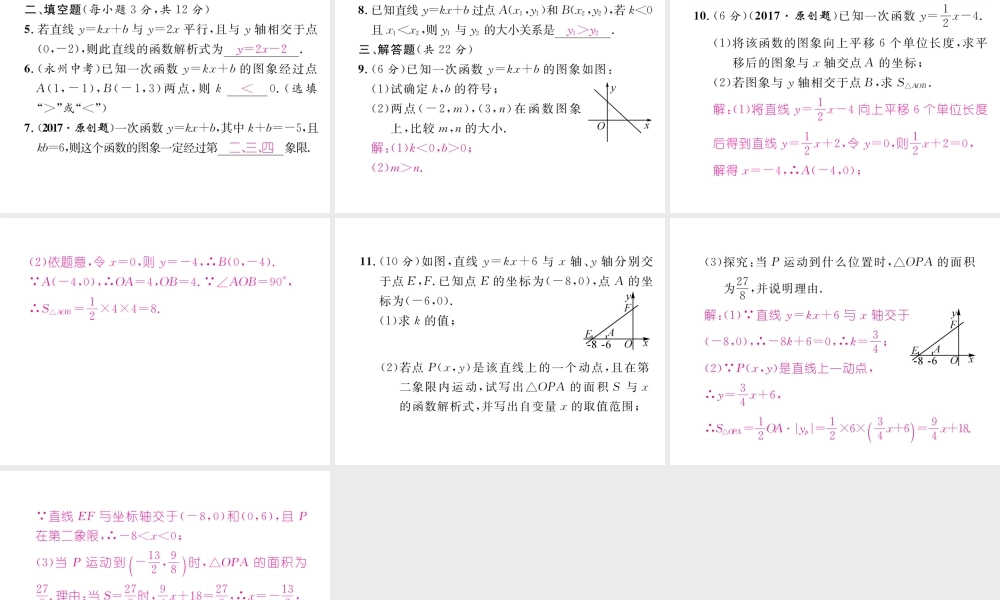
Task: Open the slide thumbnail starting with 直线EF与坐标轴
Action: click(x=165, y=536)
